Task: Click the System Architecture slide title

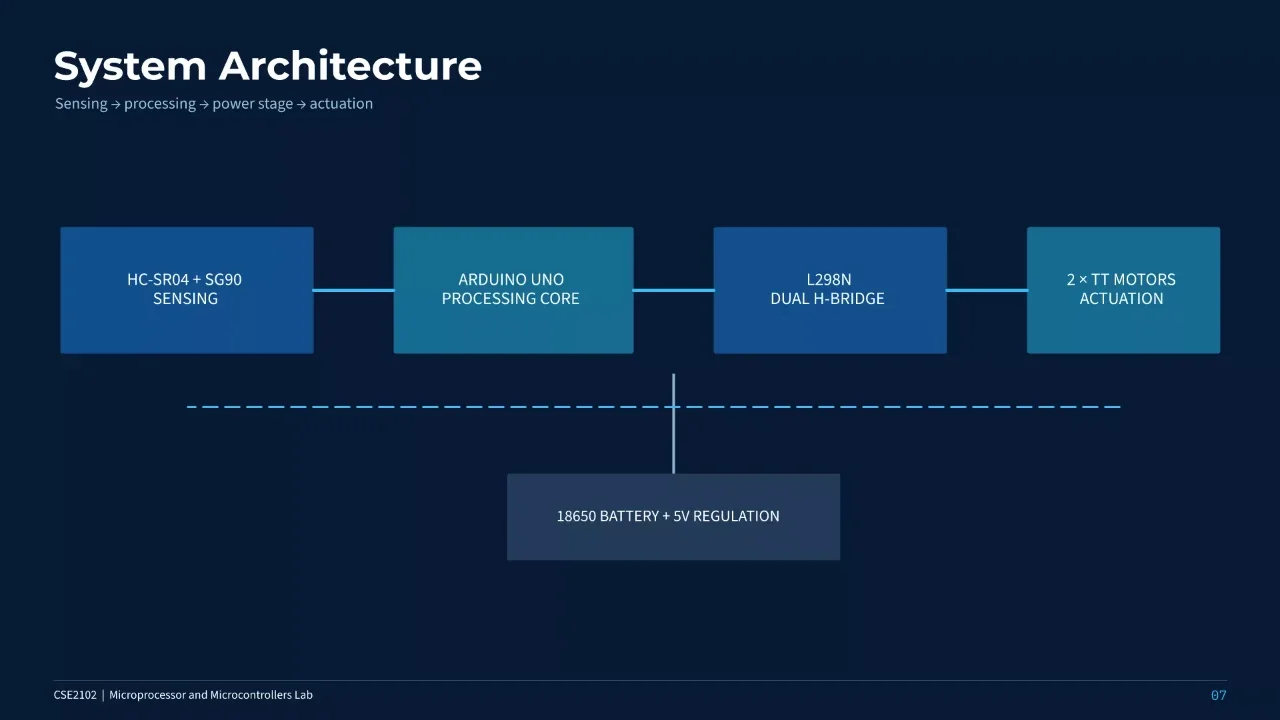Action: click(x=267, y=66)
